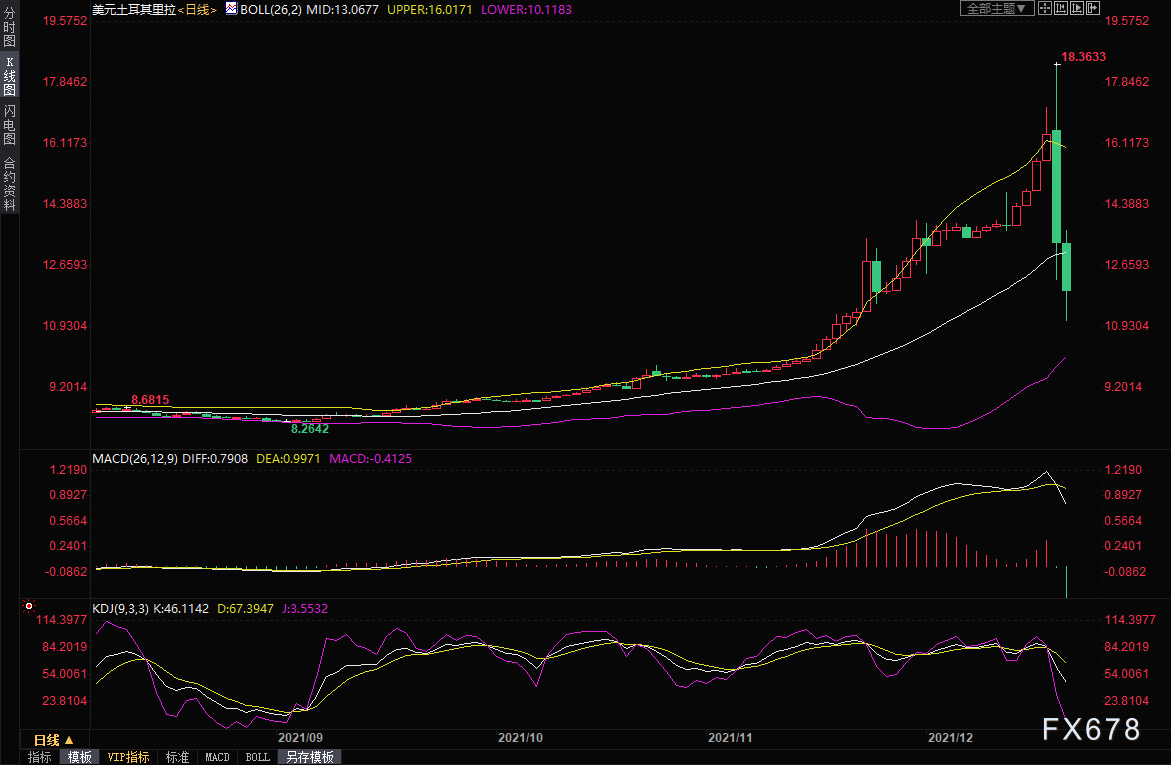Viewport: 1171px width, 765px height.
Task: Click the large green candle below the peak
Action: (x=1057, y=186)
